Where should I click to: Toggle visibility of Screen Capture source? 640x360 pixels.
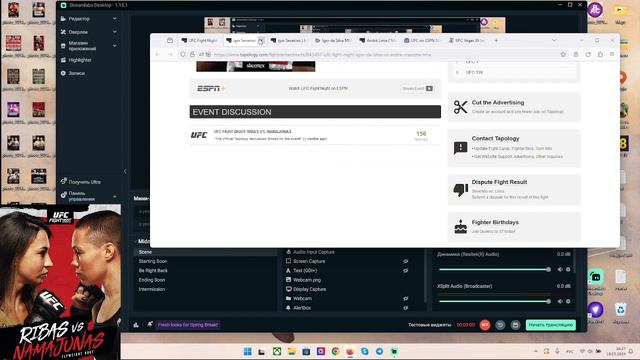[406, 261]
